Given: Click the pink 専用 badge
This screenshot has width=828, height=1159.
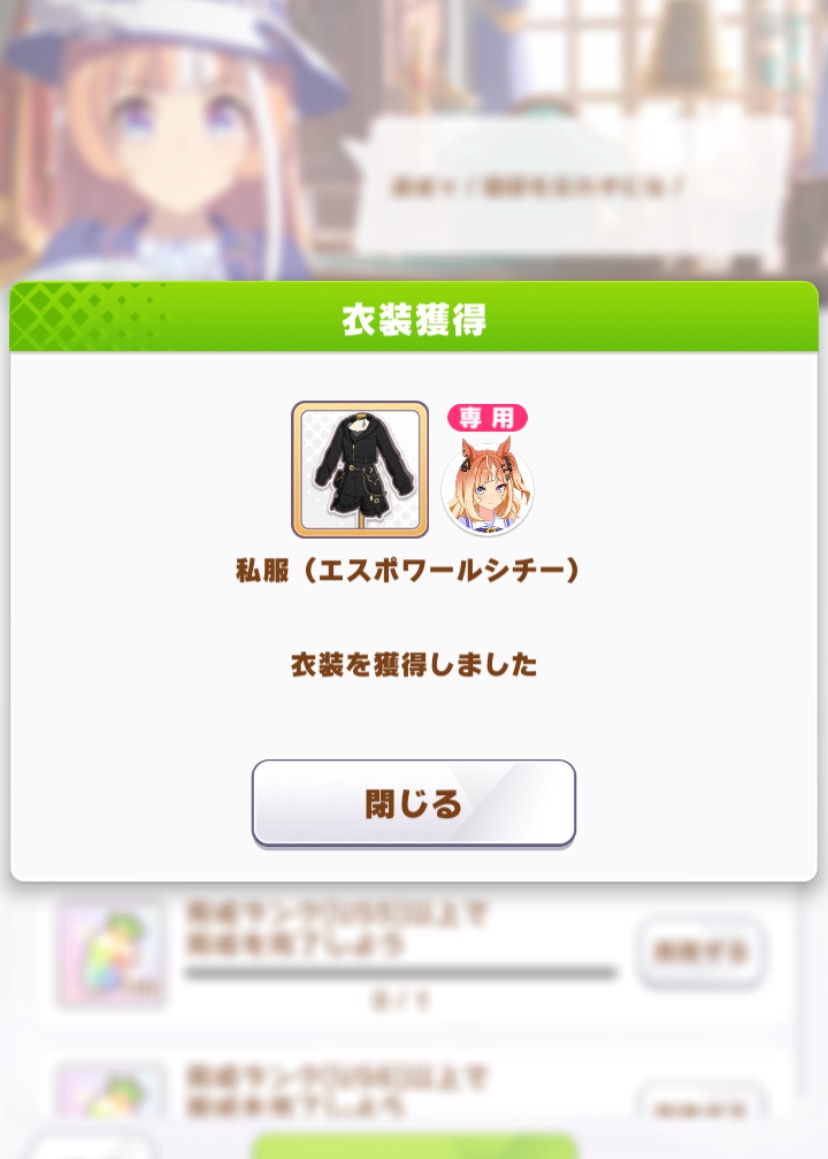Looking at the screenshot, I should pos(487,418).
